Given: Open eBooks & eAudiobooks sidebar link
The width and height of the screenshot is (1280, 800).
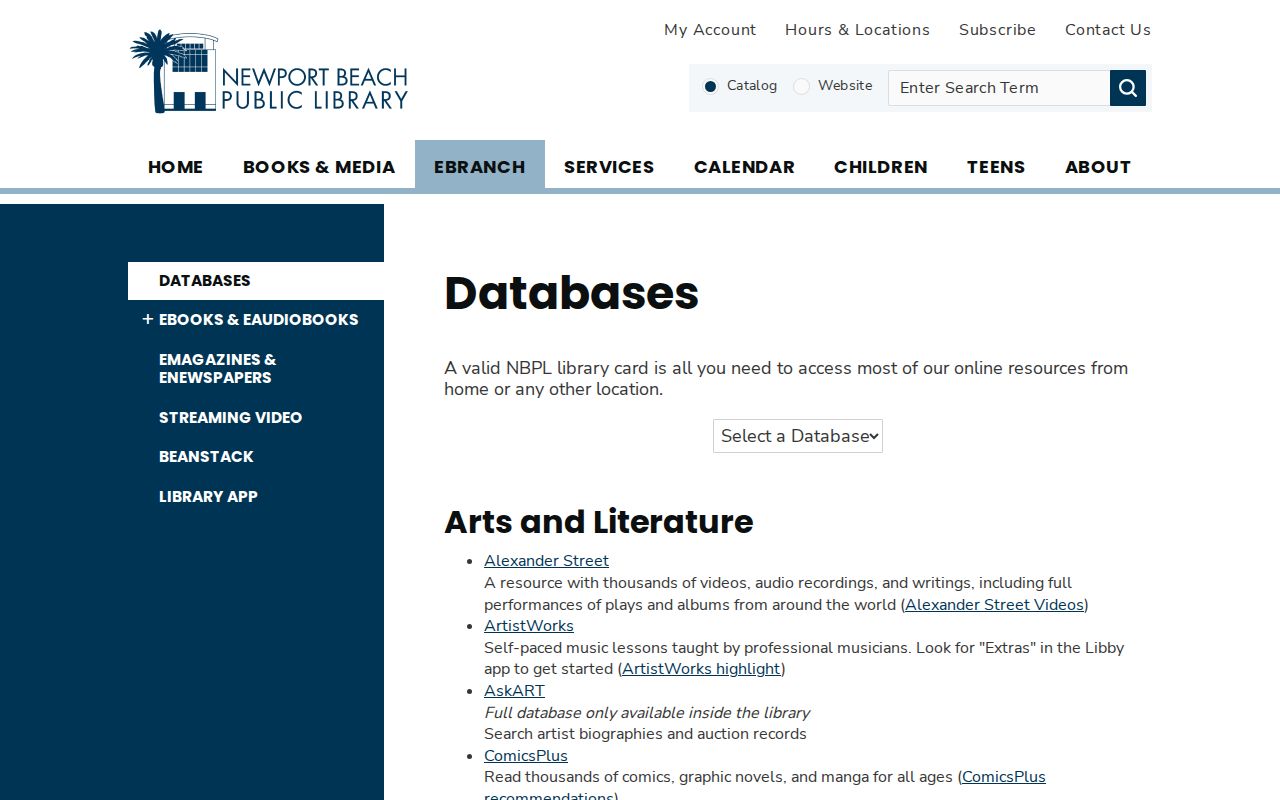Looking at the screenshot, I should point(258,320).
